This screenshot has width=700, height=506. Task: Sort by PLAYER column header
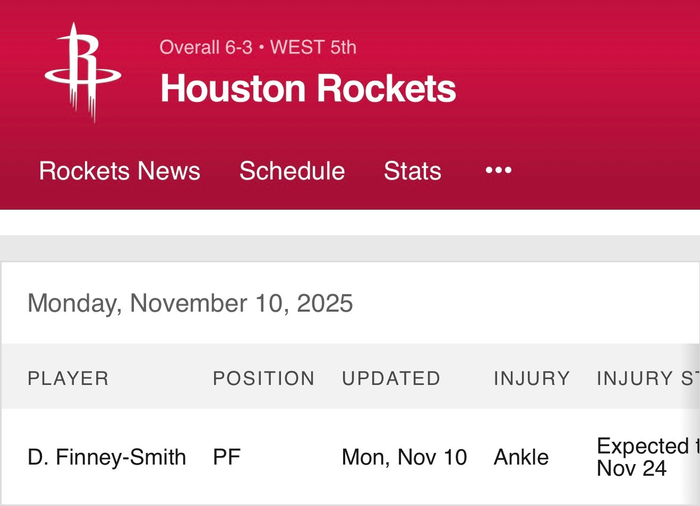click(x=68, y=378)
